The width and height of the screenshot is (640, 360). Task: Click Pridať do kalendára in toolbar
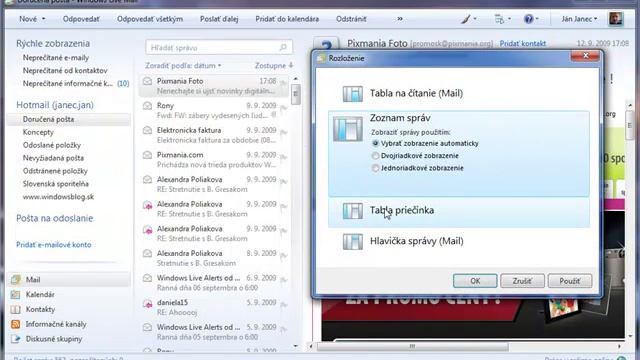(287, 19)
